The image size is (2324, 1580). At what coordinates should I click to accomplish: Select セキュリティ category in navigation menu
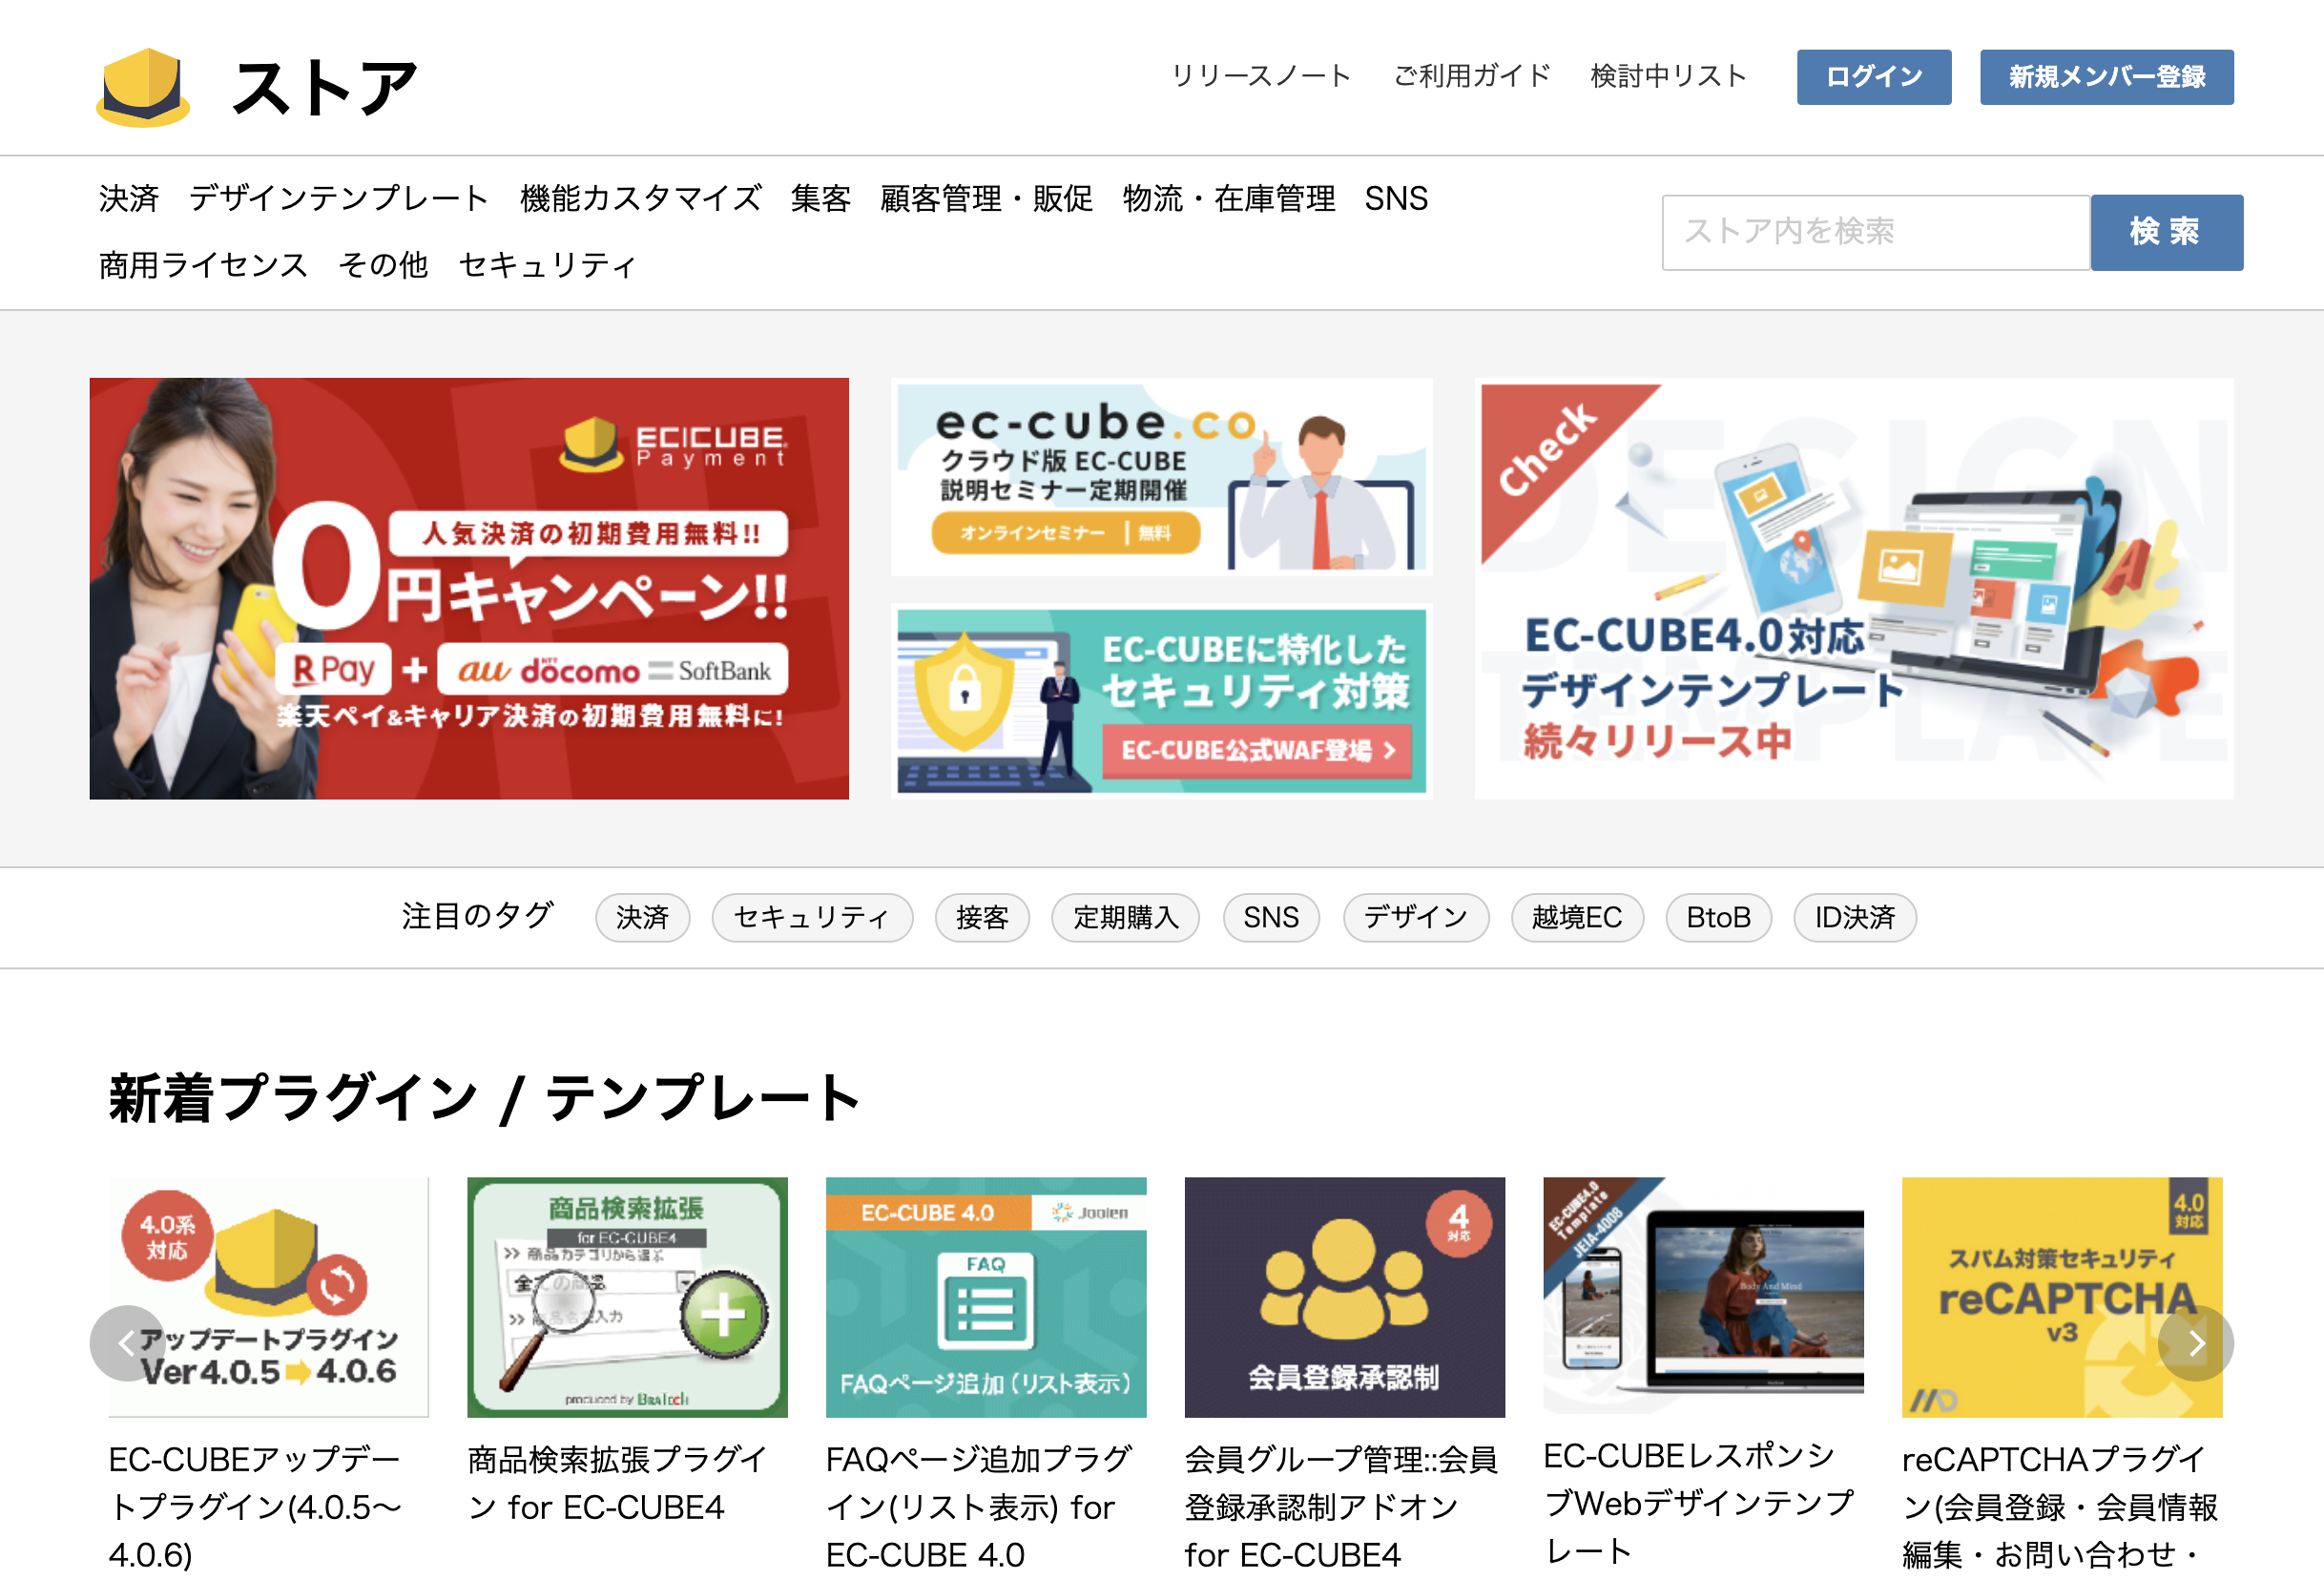(x=548, y=265)
